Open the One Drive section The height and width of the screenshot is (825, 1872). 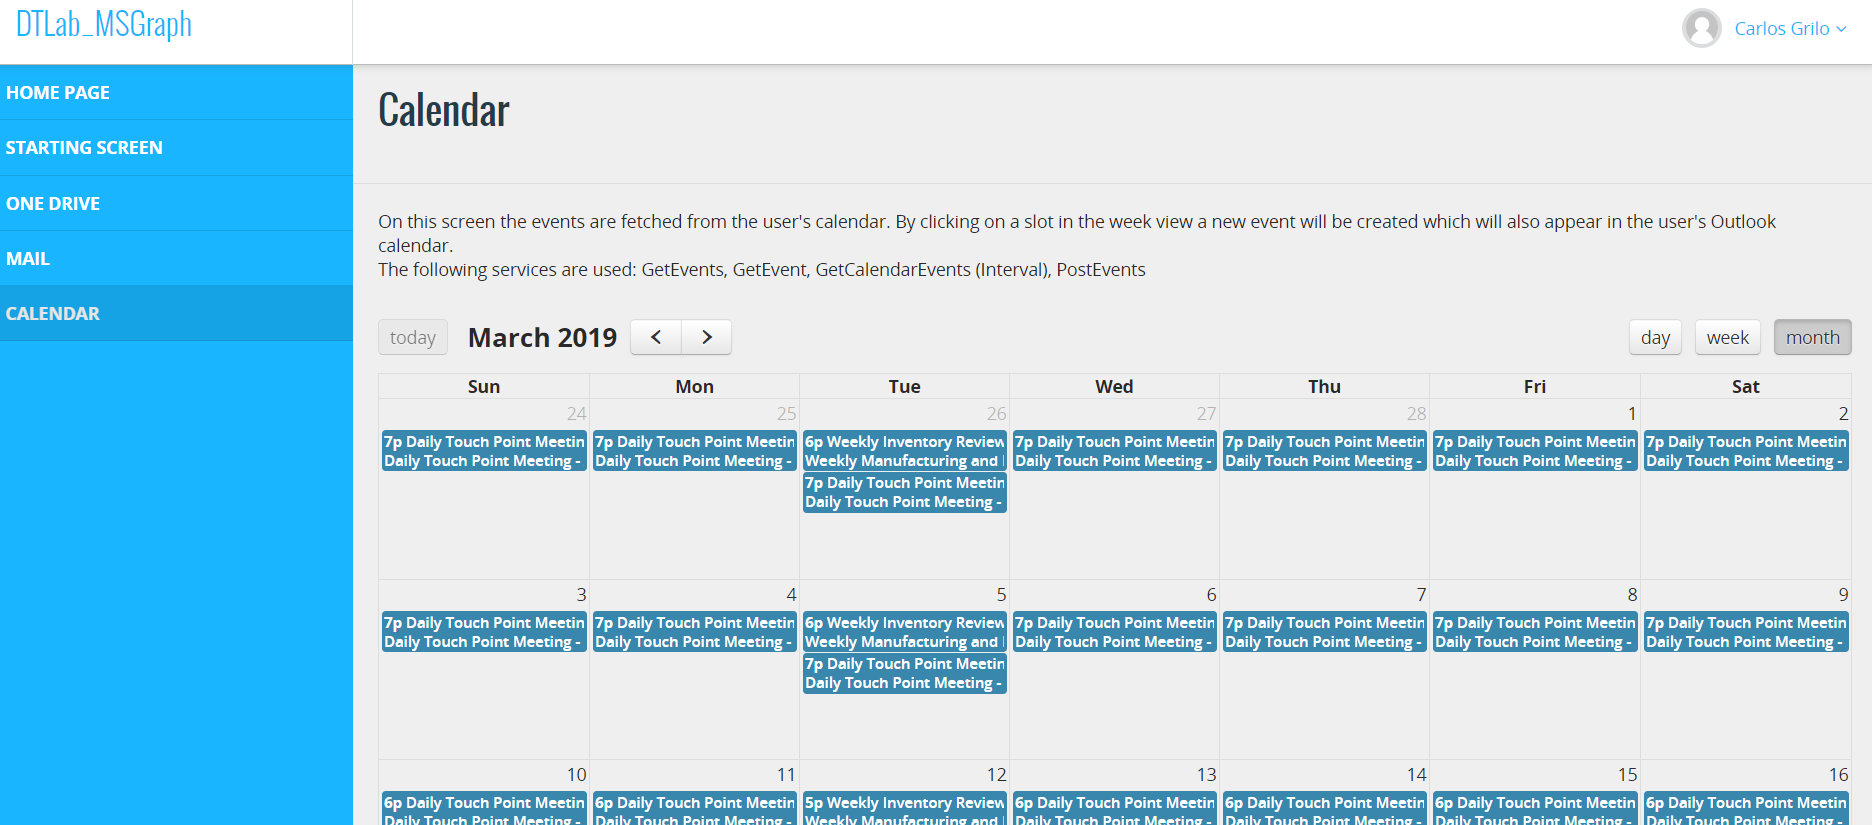point(53,204)
